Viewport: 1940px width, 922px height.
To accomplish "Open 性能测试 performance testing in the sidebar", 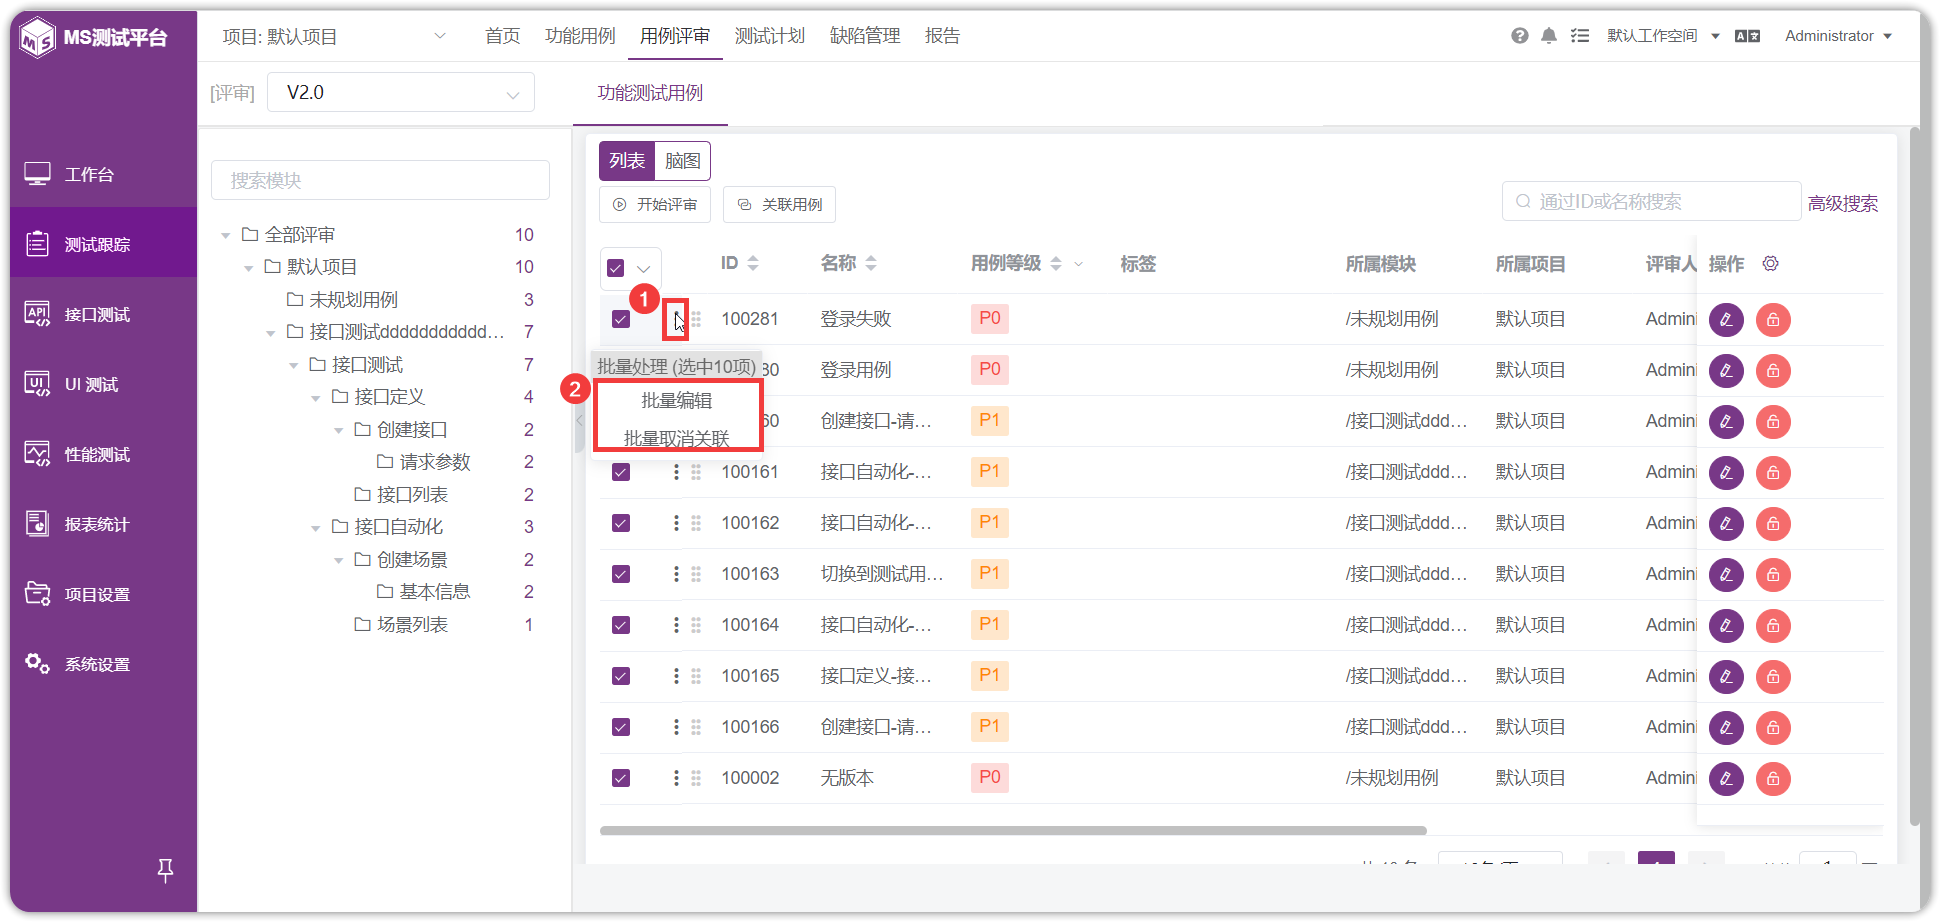I will (x=98, y=454).
